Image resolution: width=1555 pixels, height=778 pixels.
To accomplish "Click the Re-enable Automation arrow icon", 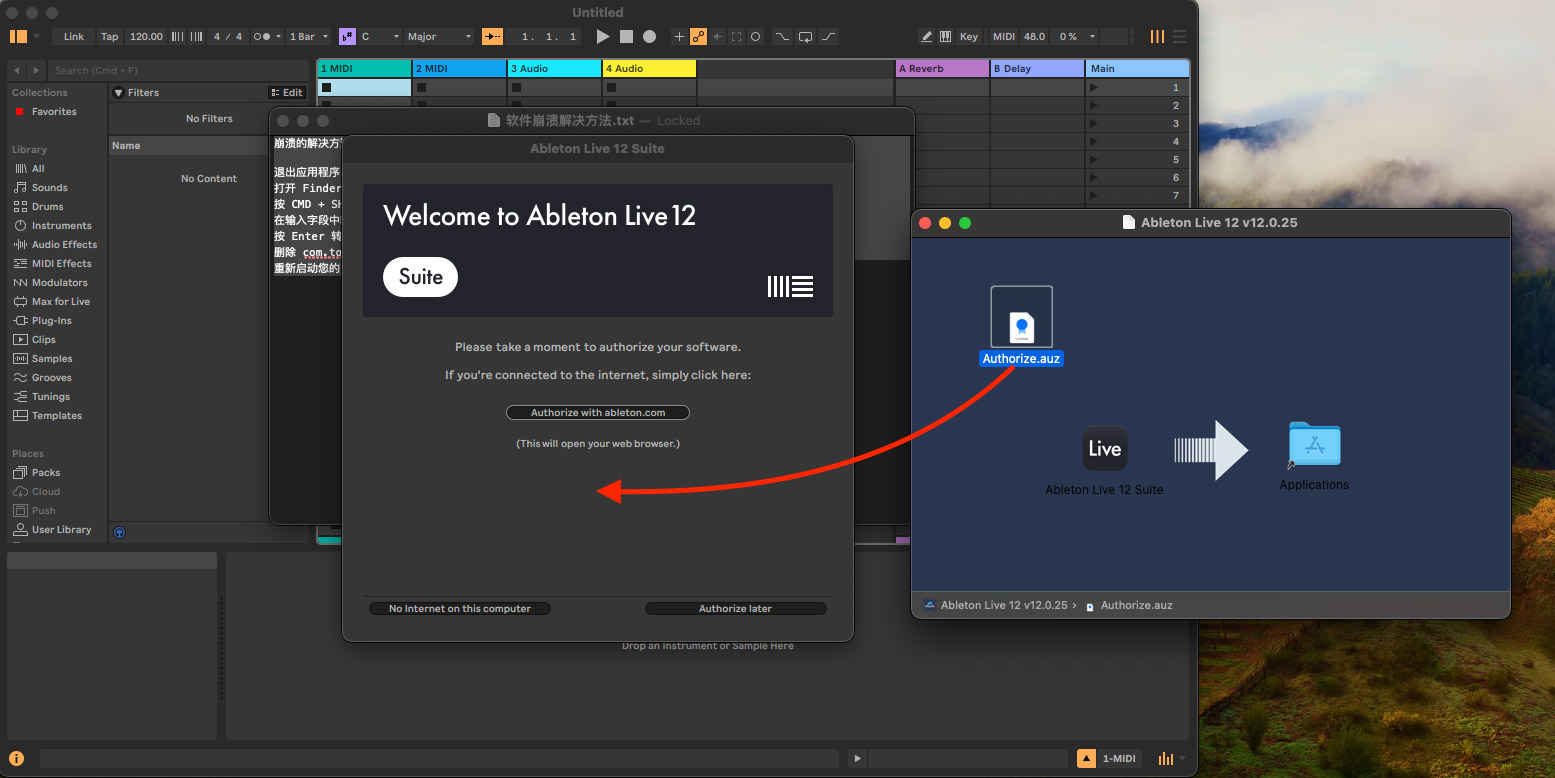I will (x=717, y=36).
